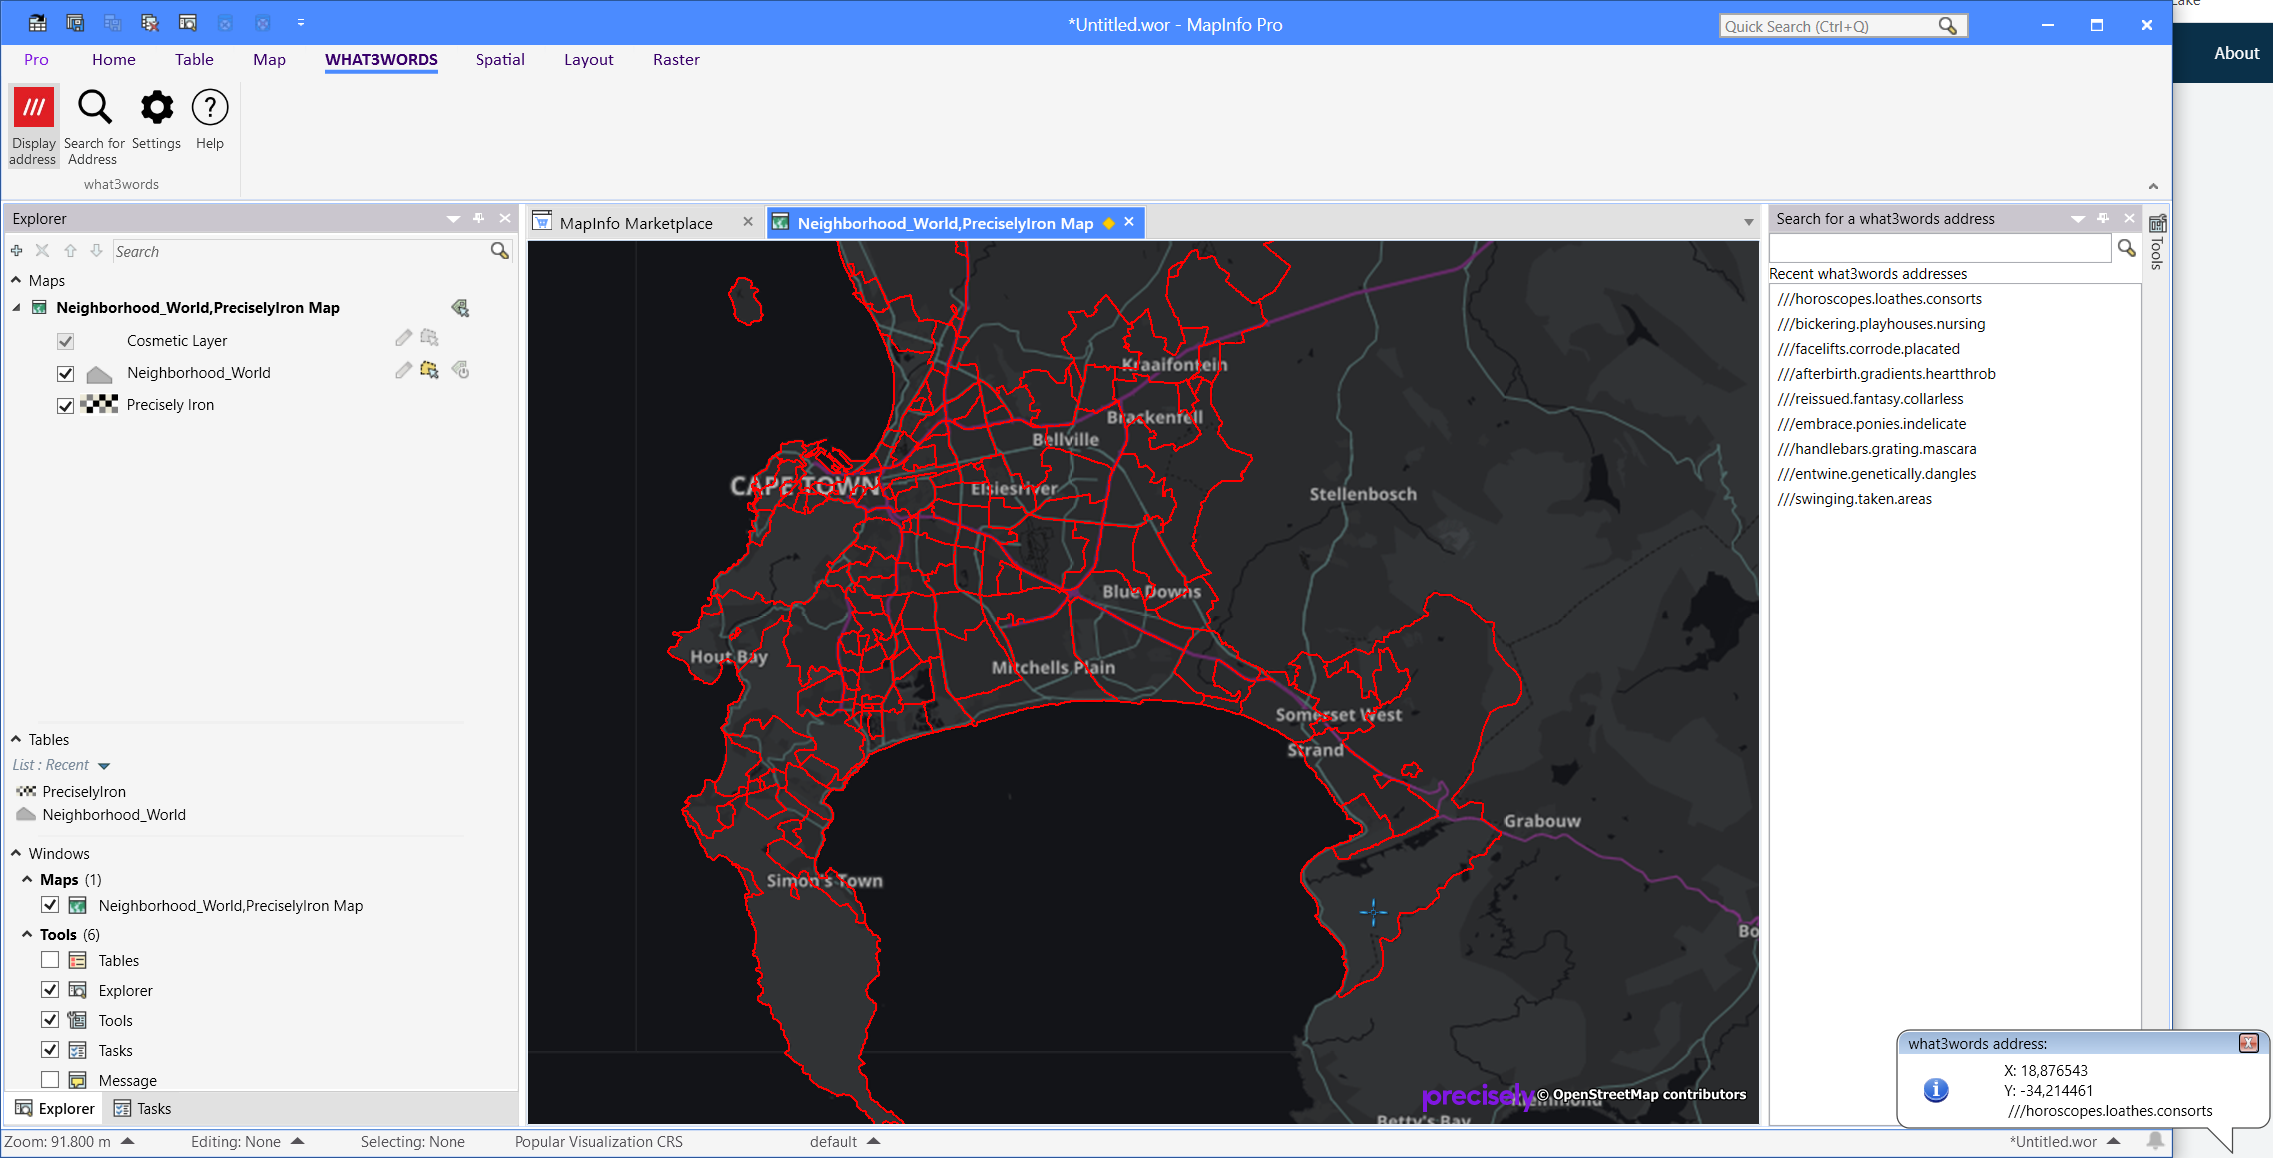Toggle the map window checkbox under Windows
Image resolution: width=2273 pixels, height=1158 pixels.
point(50,905)
